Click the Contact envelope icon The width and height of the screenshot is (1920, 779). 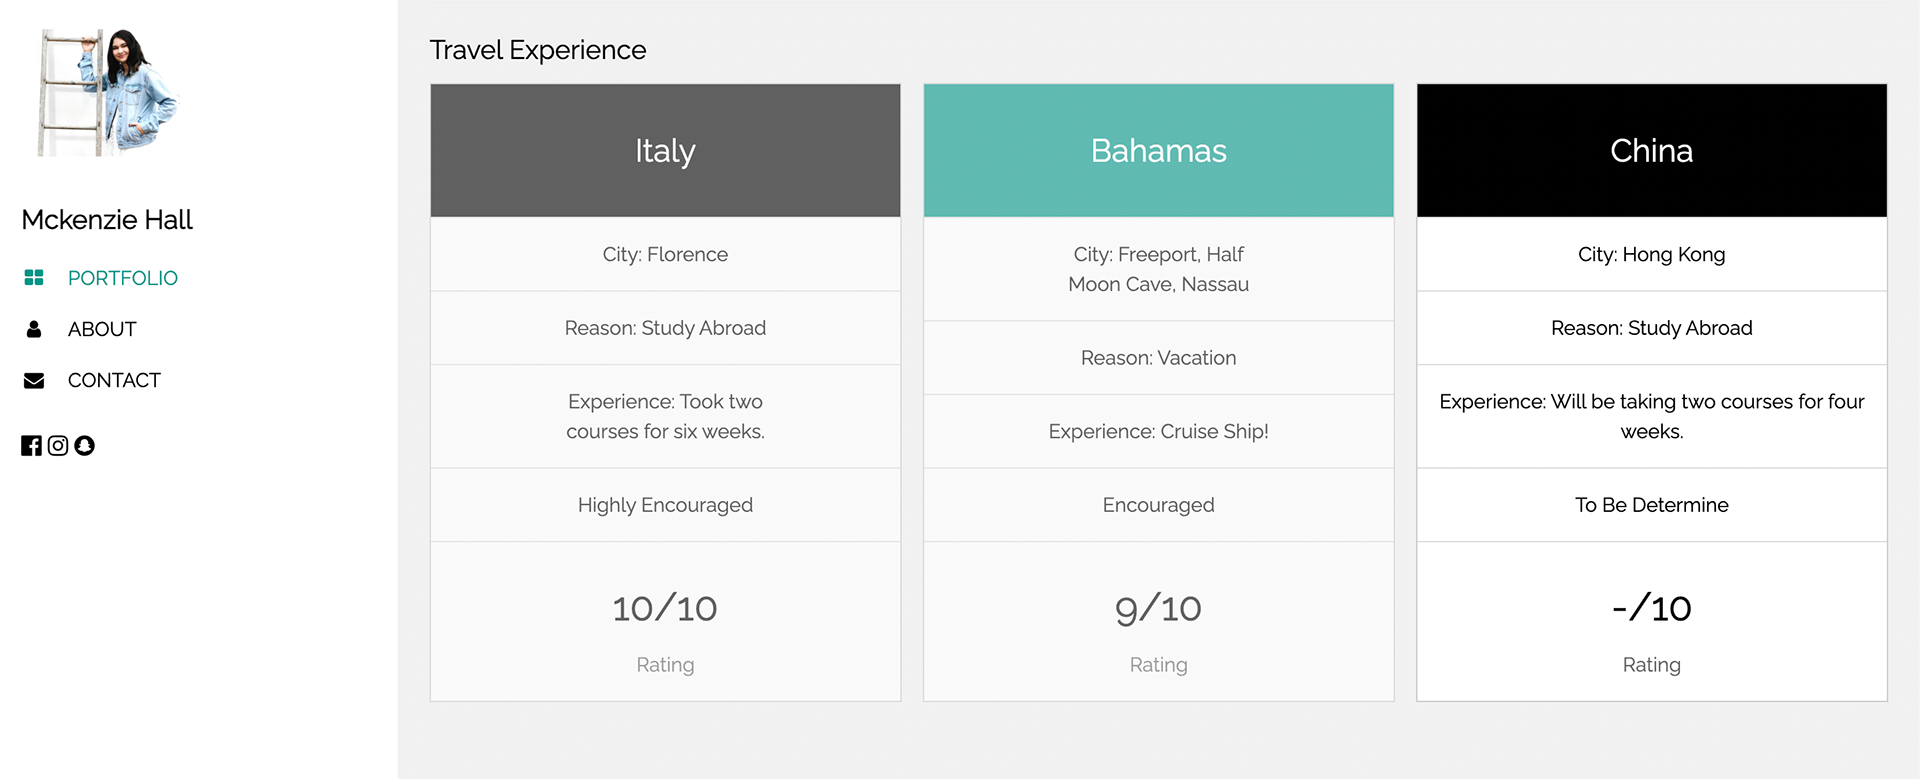point(34,380)
